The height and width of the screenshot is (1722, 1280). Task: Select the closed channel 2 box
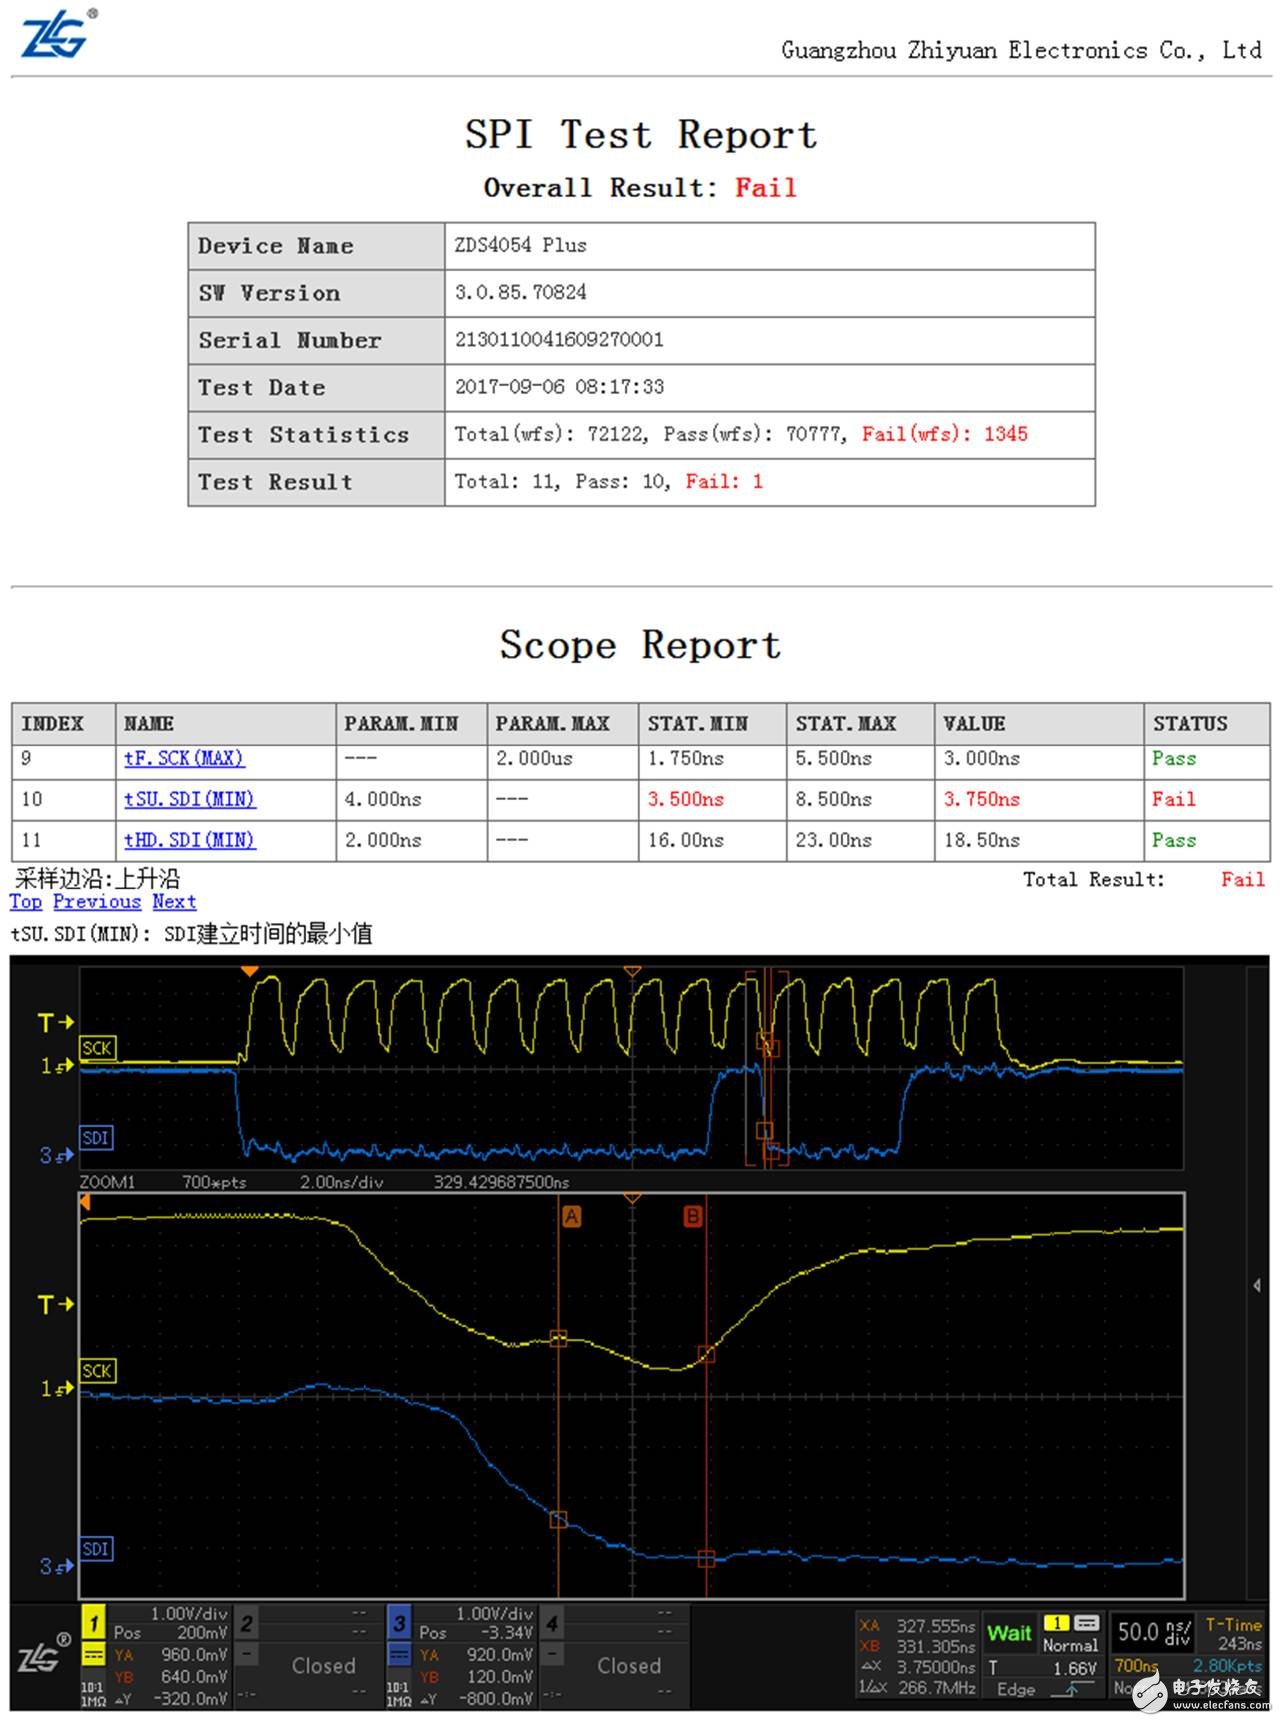click(323, 1665)
